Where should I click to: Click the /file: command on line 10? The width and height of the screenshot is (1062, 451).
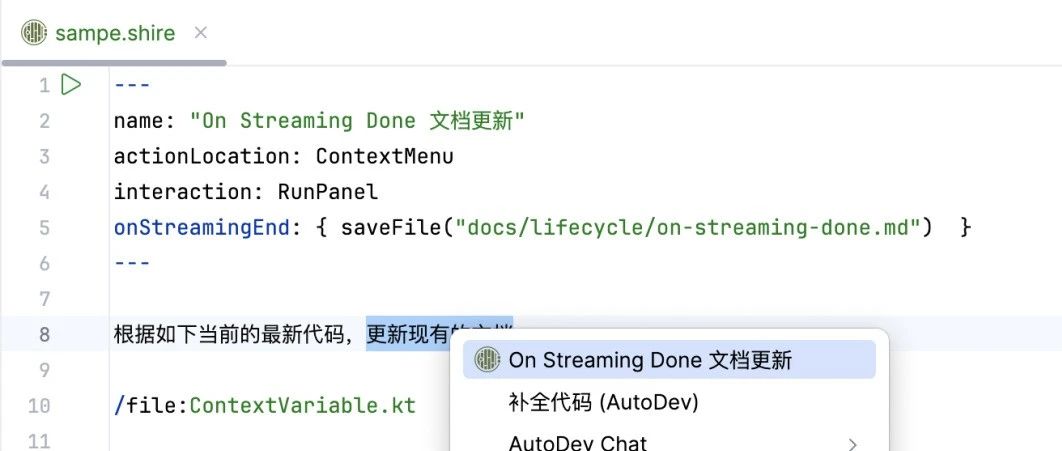(x=151, y=406)
